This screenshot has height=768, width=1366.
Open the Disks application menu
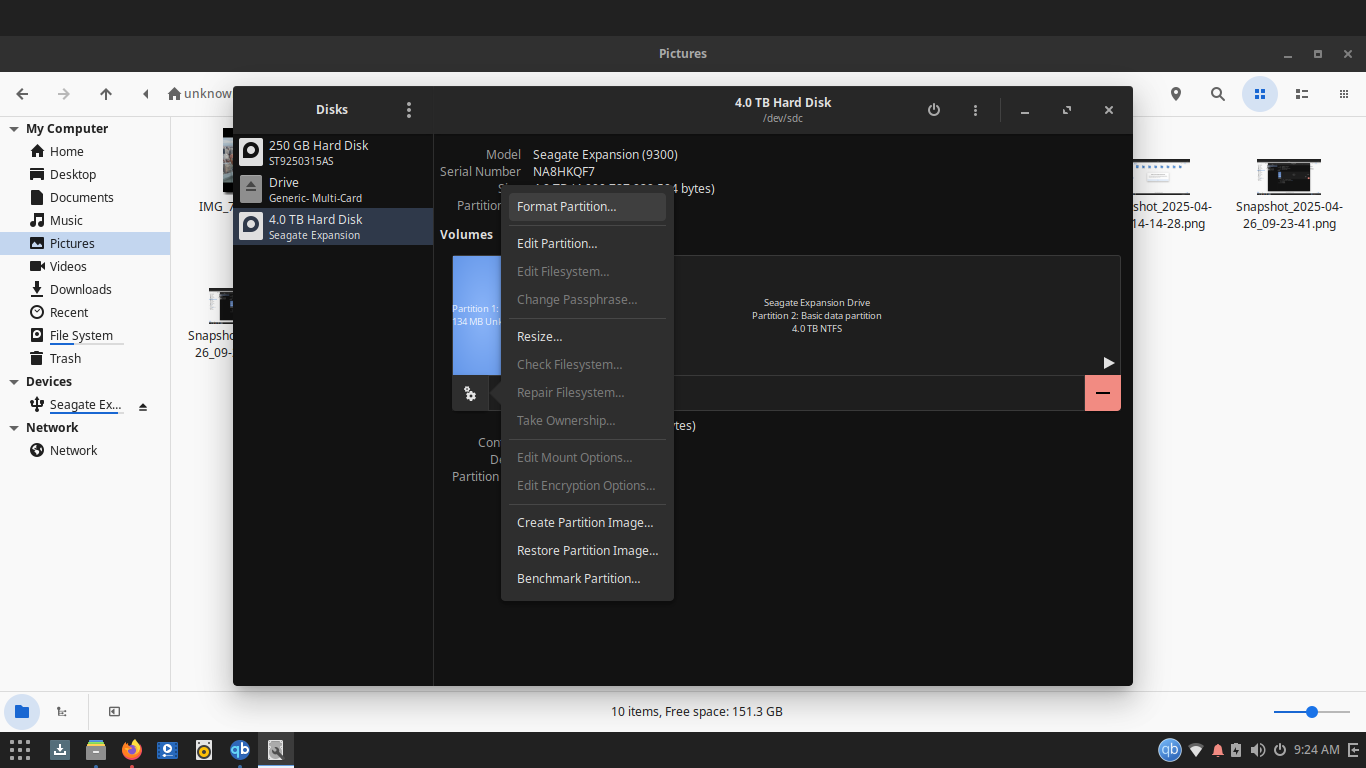(x=408, y=110)
